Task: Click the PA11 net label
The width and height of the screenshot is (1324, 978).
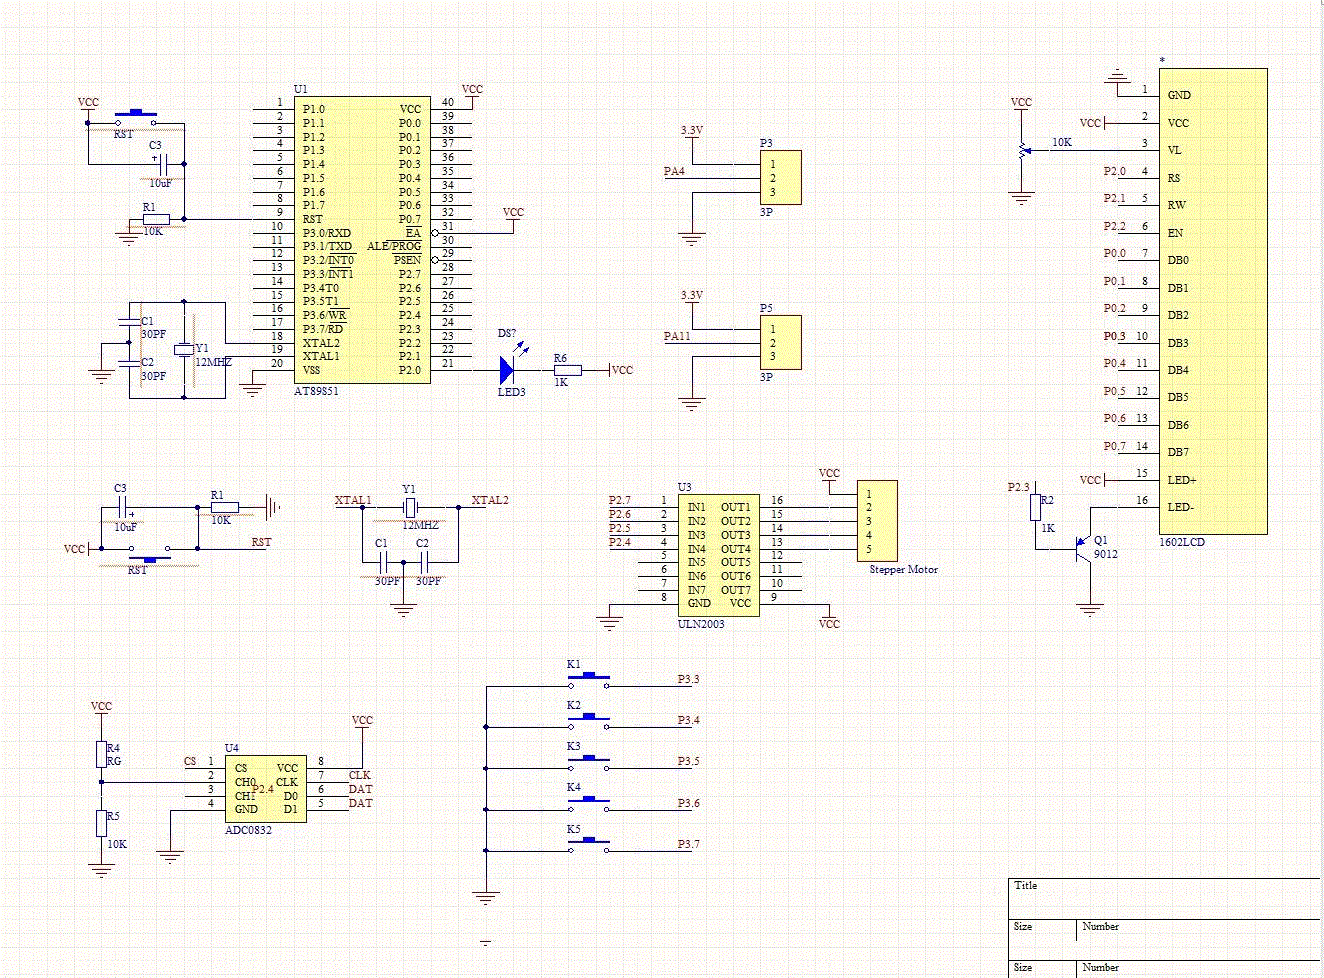Action: coord(677,337)
